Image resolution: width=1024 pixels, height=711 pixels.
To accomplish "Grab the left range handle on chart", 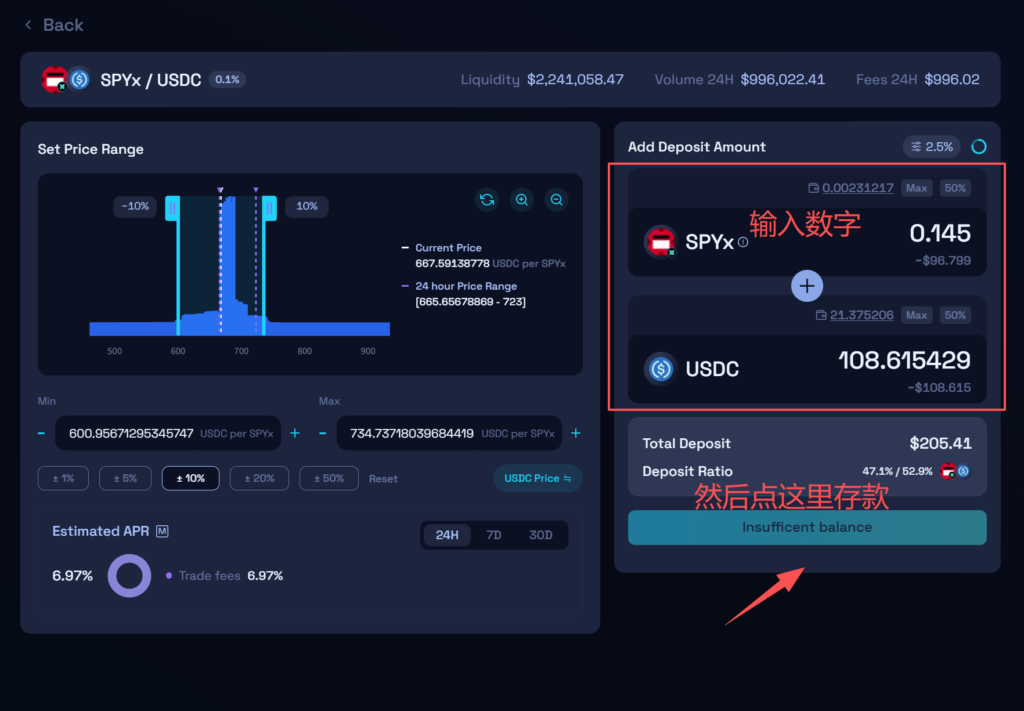I will click(172, 207).
